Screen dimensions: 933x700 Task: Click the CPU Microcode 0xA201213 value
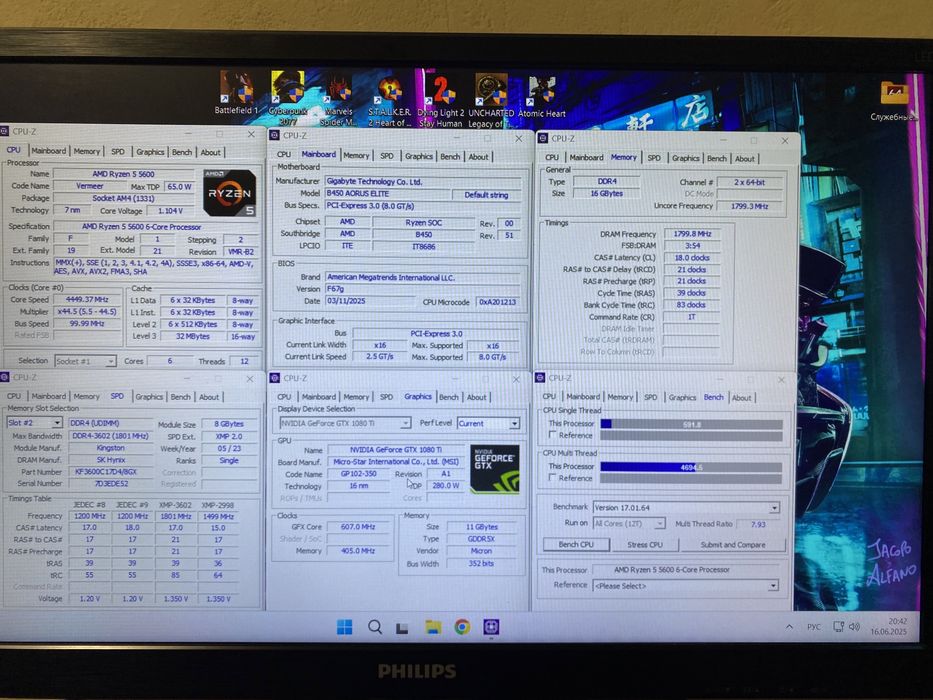point(497,302)
